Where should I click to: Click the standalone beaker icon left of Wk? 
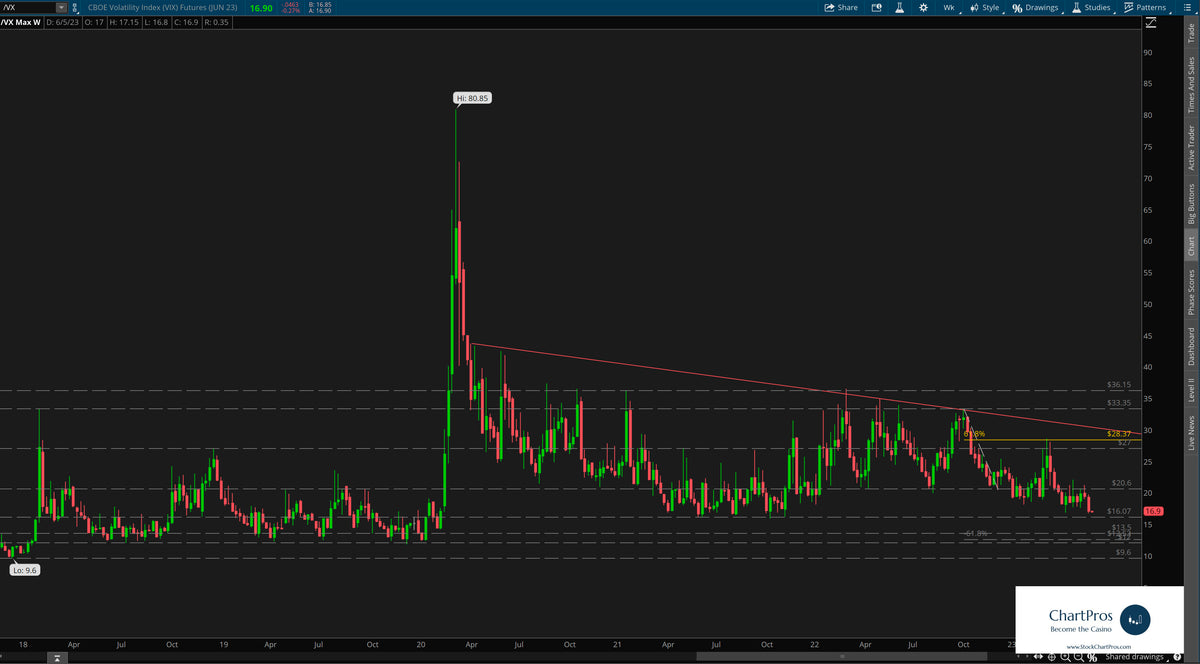[899, 7]
